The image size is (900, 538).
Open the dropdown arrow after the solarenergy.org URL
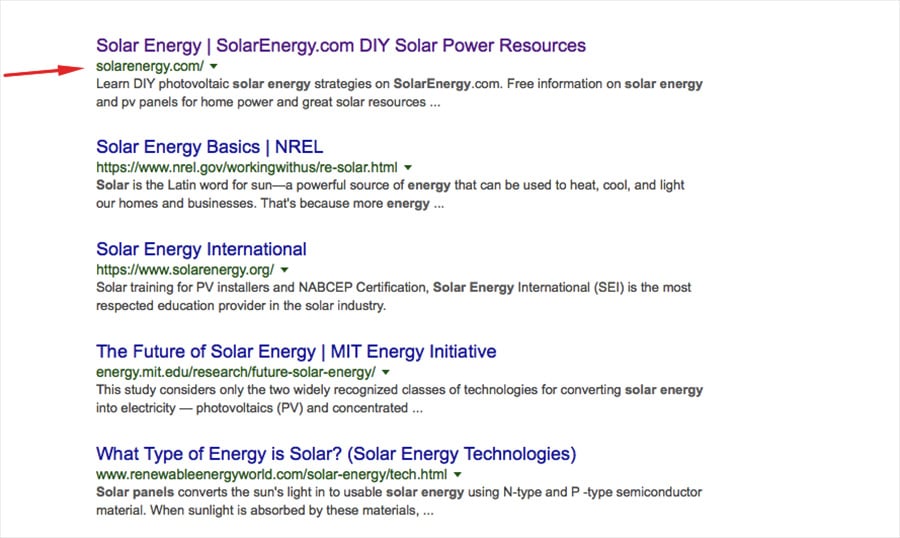click(284, 270)
